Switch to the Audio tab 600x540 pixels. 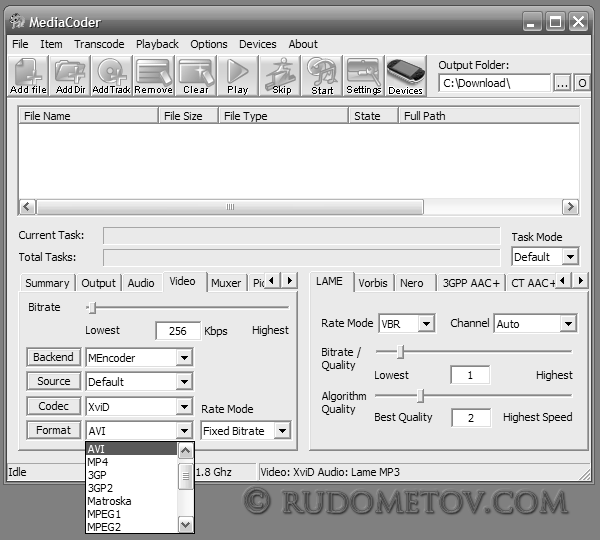[141, 283]
